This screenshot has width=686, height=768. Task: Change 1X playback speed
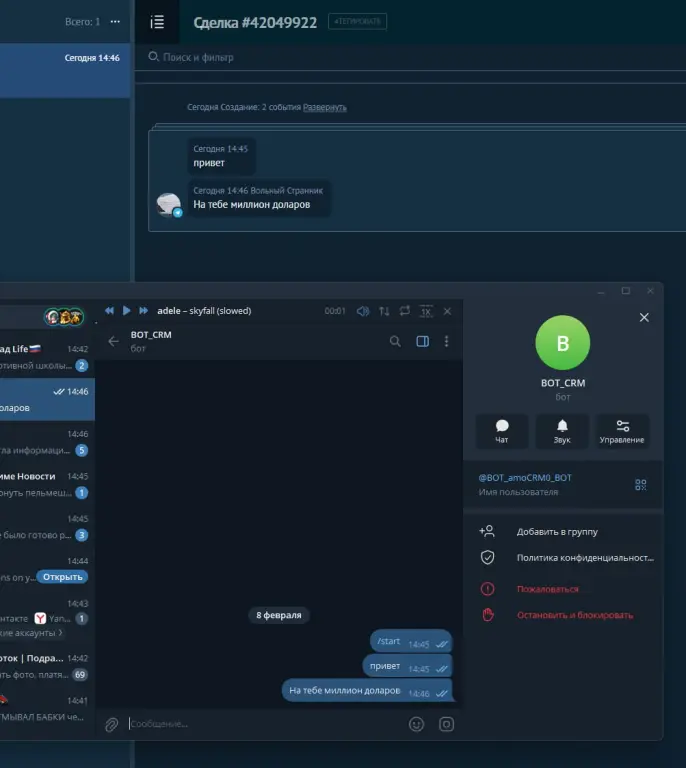click(x=426, y=311)
